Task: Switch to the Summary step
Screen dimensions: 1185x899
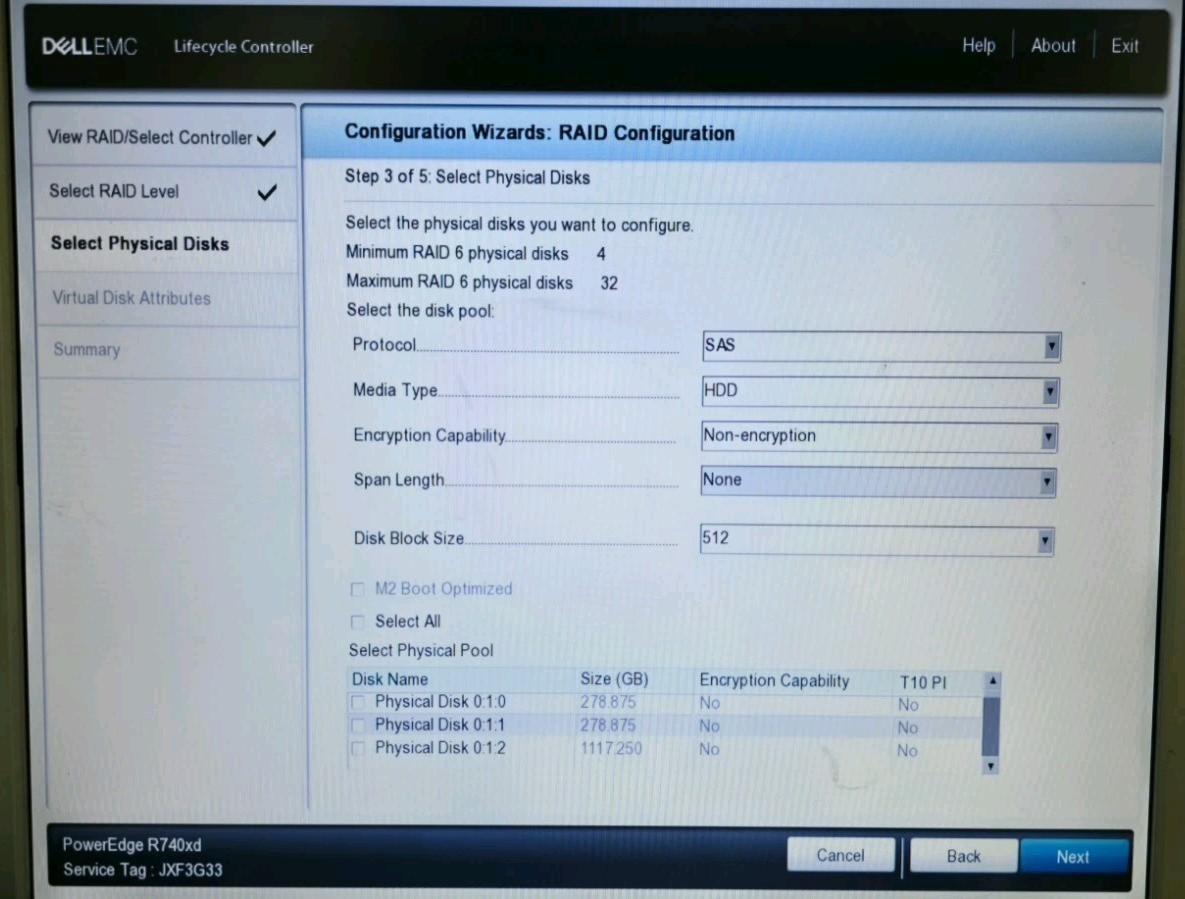Action: (86, 350)
